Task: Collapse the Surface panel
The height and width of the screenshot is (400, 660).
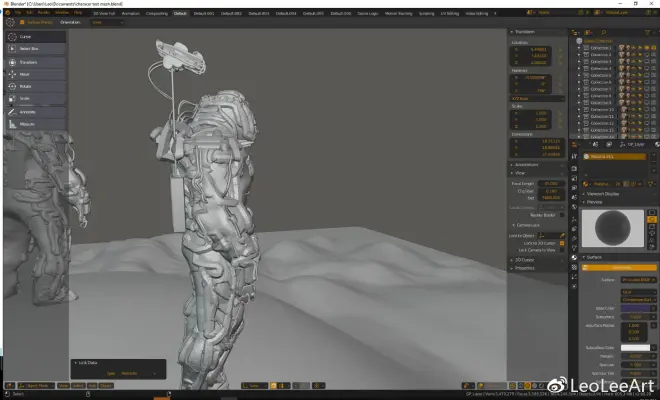Action: (x=592, y=257)
